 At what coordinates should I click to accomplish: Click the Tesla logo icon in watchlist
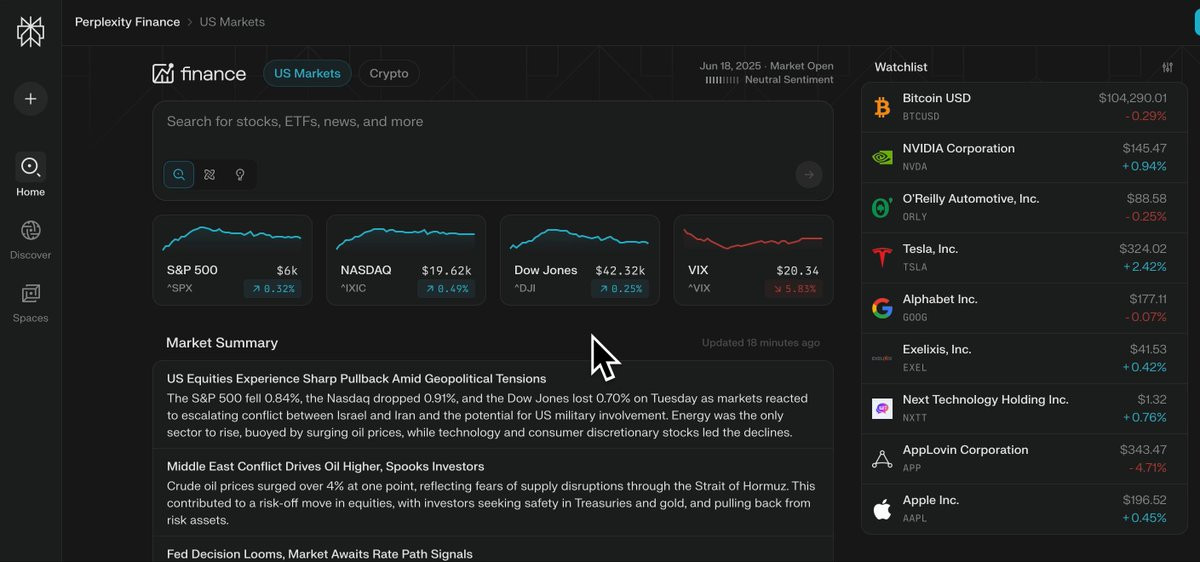tap(882, 257)
